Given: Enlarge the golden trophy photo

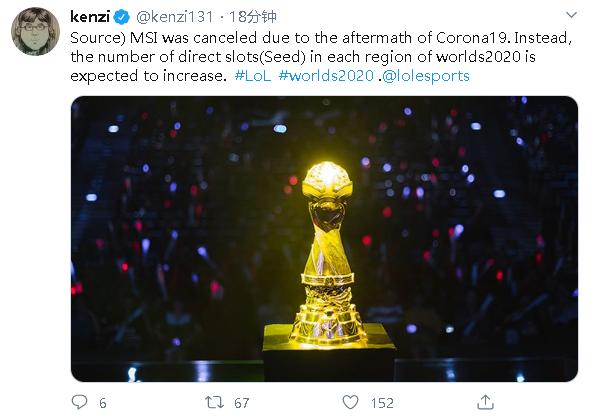Looking at the screenshot, I should pyautogui.click(x=324, y=239).
